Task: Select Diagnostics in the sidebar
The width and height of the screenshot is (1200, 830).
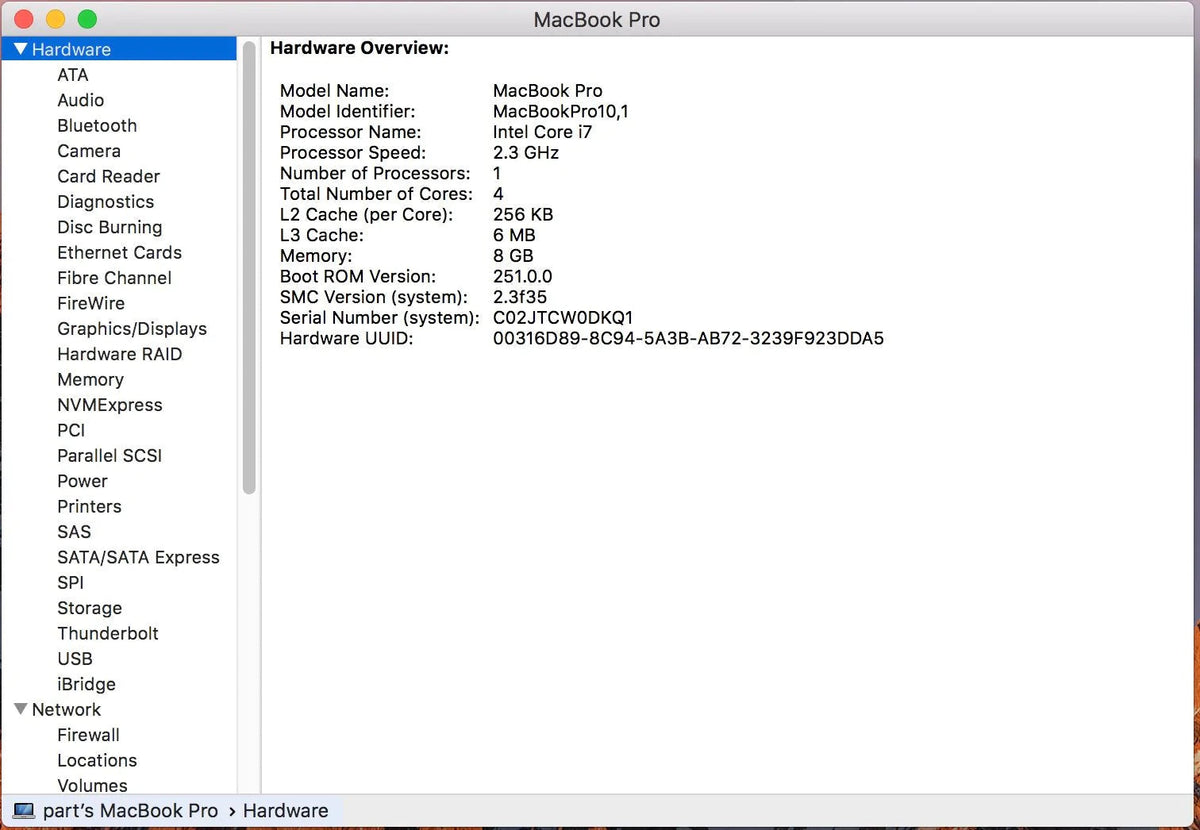Action: (x=106, y=202)
